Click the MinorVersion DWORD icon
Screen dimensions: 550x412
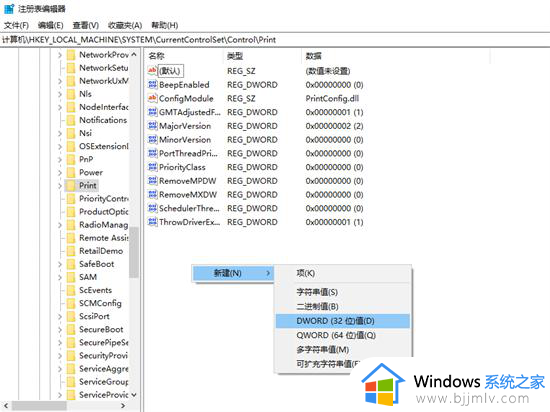(152, 140)
